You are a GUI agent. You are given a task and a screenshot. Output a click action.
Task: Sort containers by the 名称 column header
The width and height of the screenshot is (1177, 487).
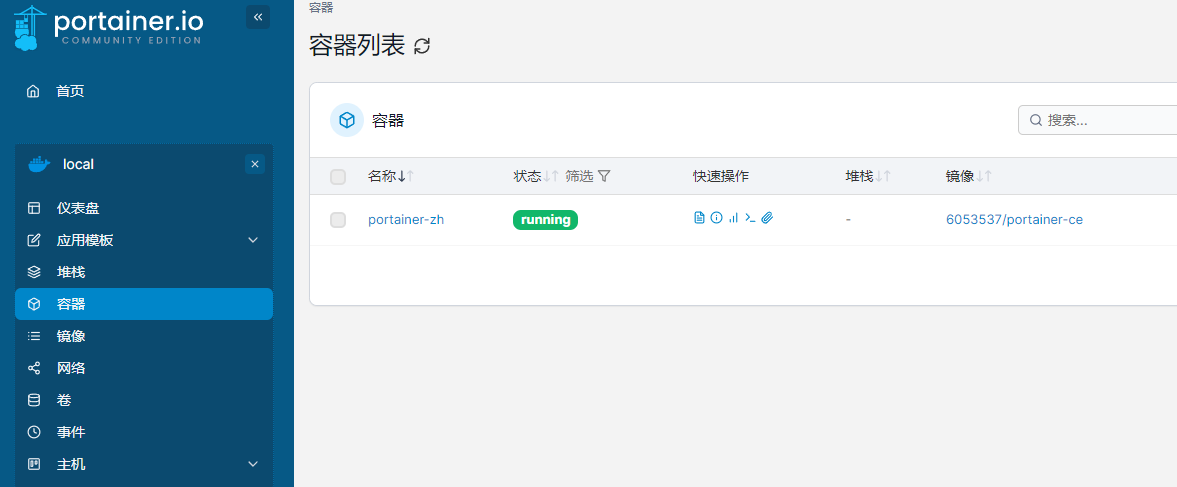point(382,176)
